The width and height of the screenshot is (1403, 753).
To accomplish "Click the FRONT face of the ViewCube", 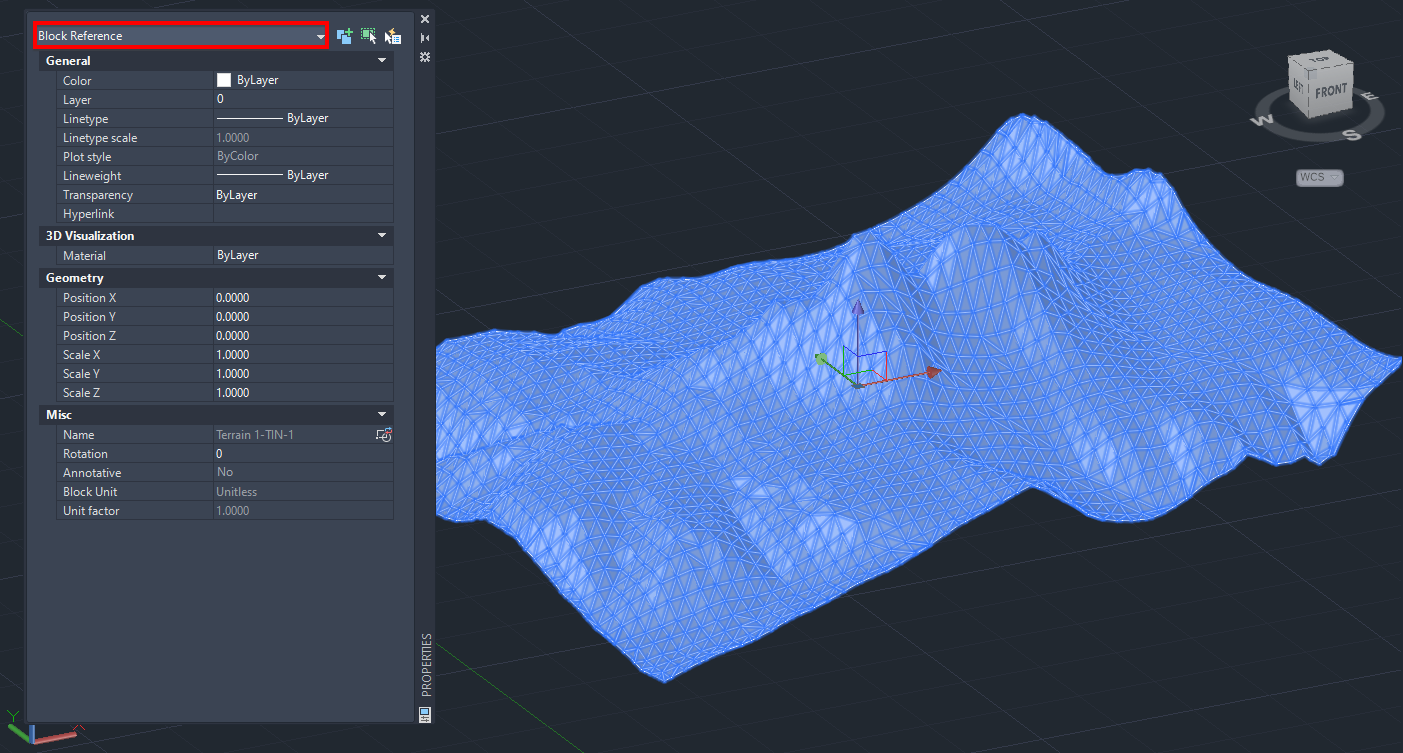I will (1331, 91).
